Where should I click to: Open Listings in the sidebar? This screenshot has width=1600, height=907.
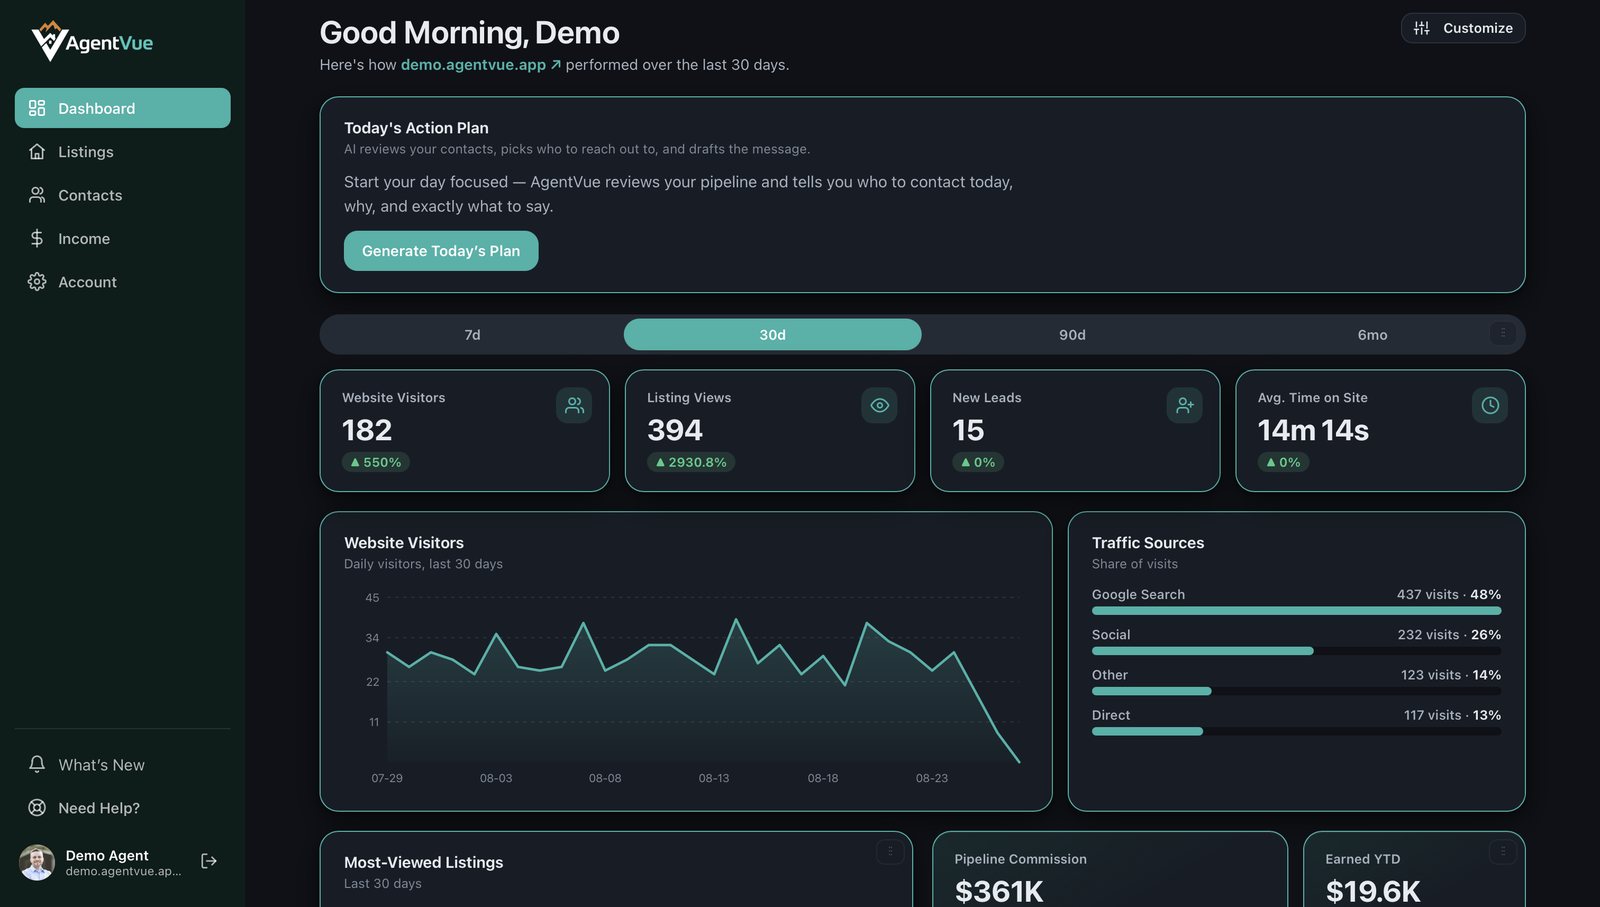click(x=122, y=152)
